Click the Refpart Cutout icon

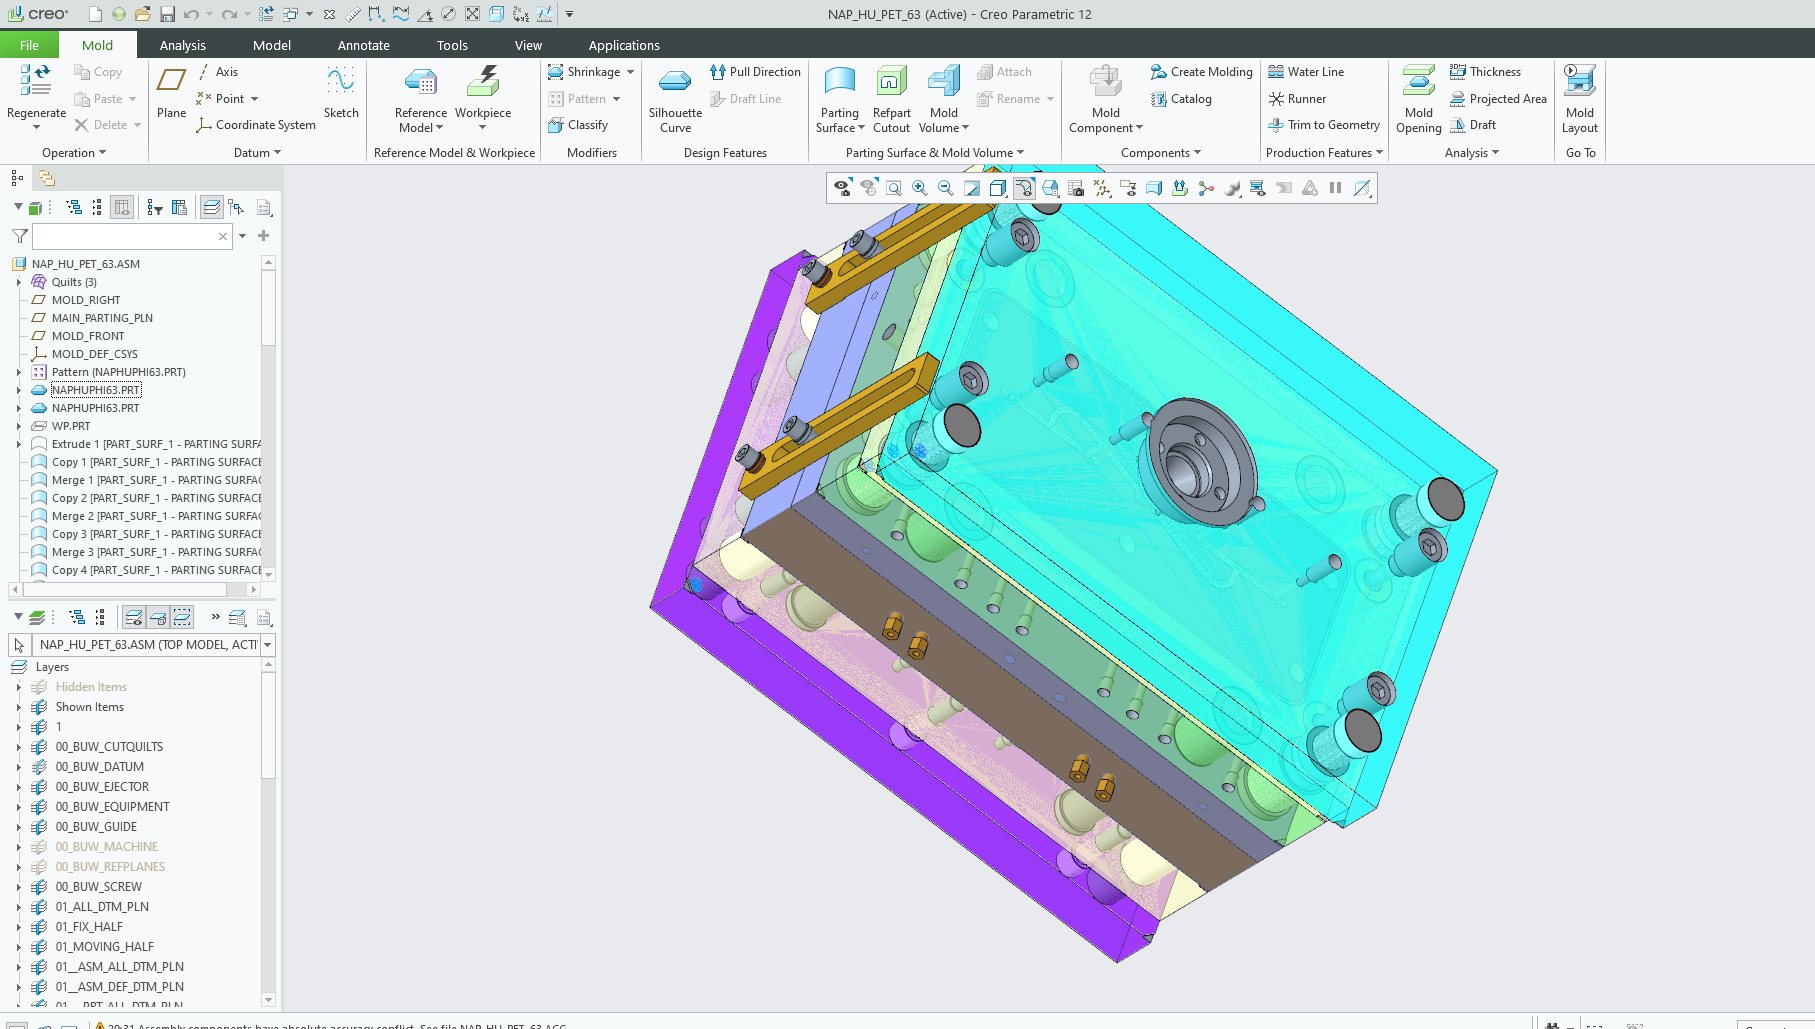click(x=891, y=82)
